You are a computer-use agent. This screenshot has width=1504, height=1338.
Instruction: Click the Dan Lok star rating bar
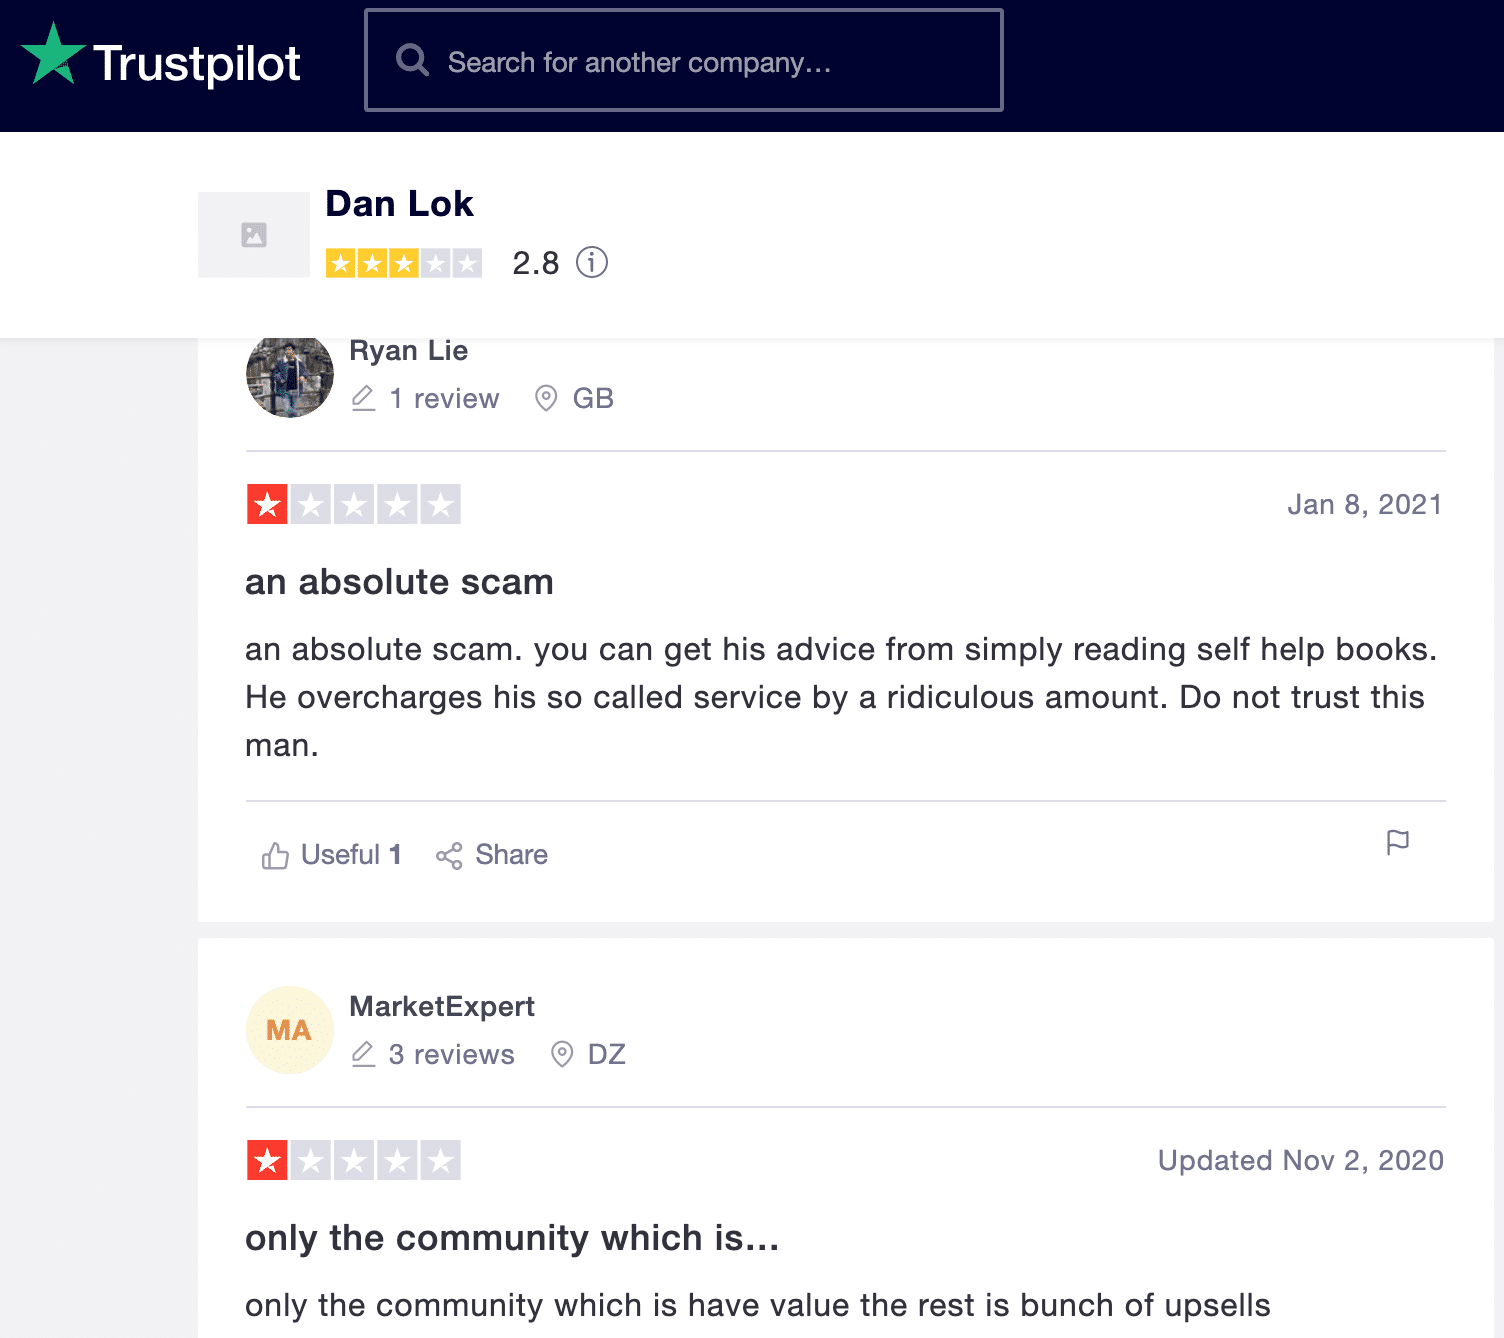point(404,263)
